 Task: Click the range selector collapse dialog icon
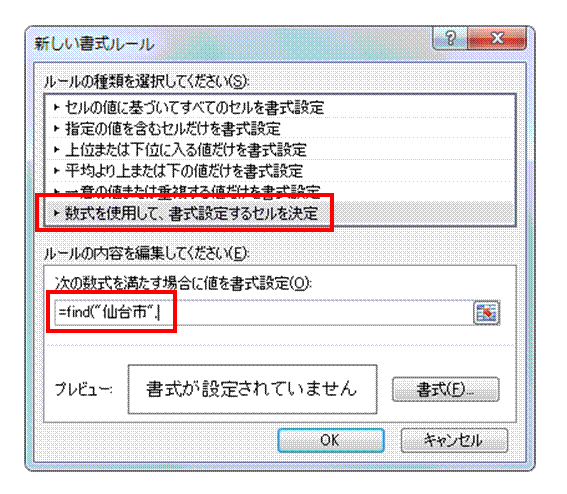point(487,312)
